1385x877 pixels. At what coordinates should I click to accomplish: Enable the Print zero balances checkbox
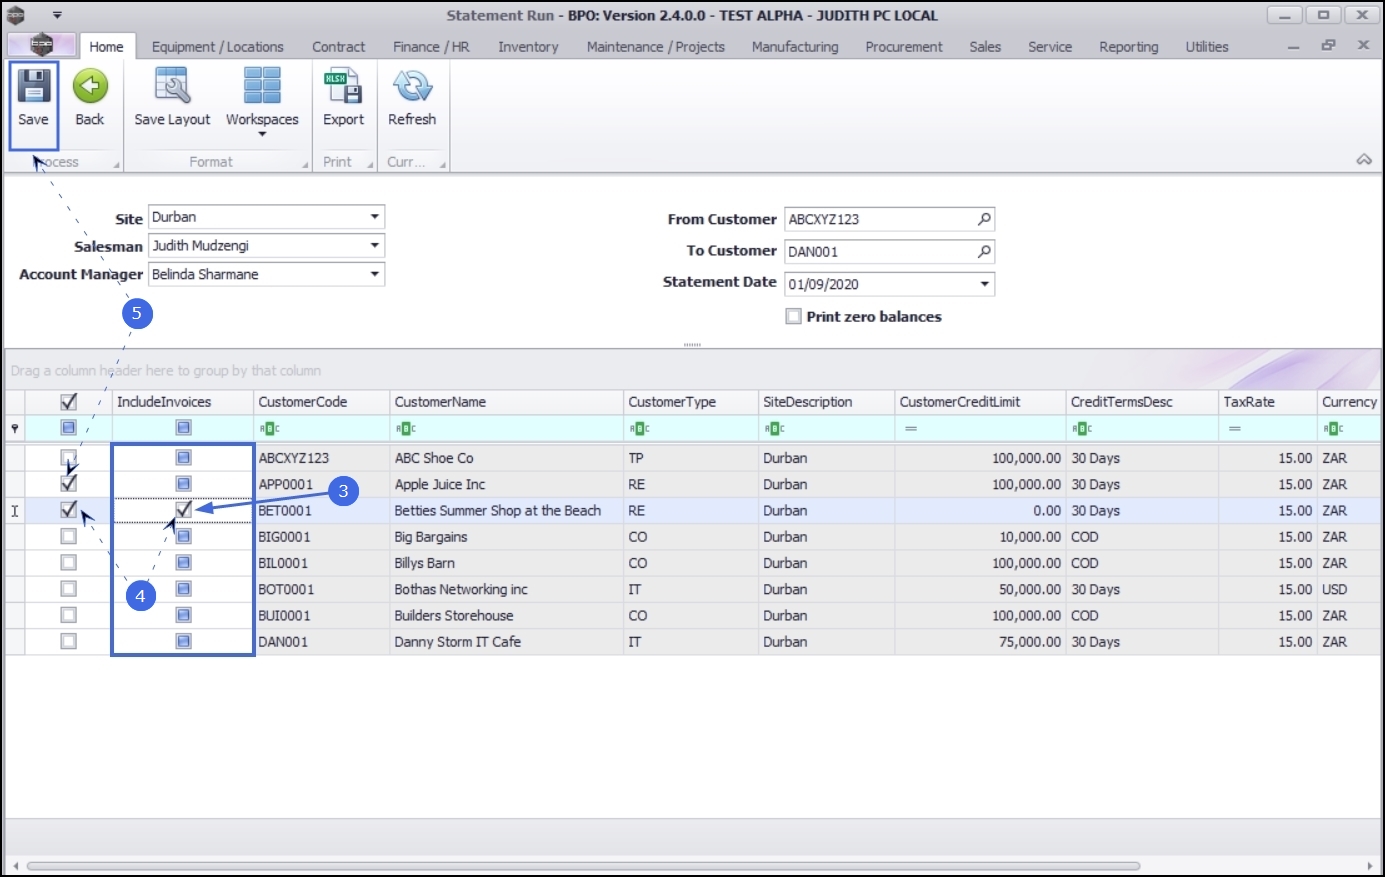794,316
